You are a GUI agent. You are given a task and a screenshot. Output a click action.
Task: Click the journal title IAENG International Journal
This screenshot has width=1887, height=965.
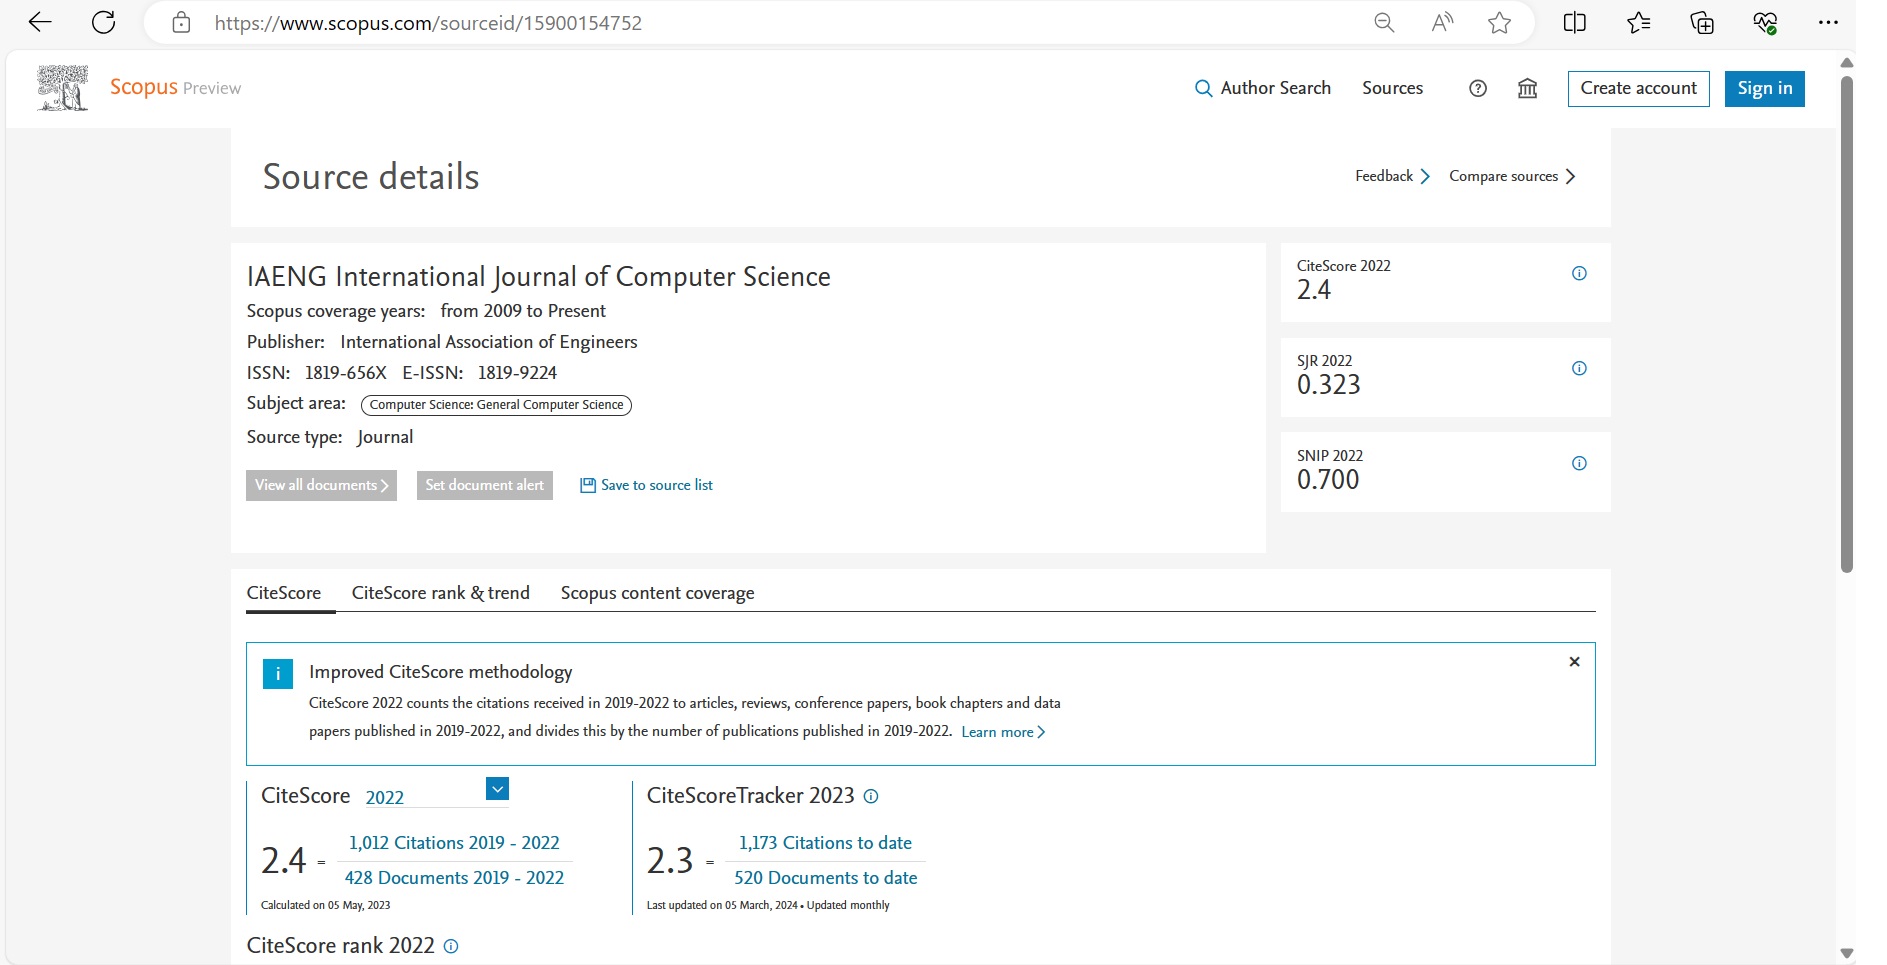538,277
